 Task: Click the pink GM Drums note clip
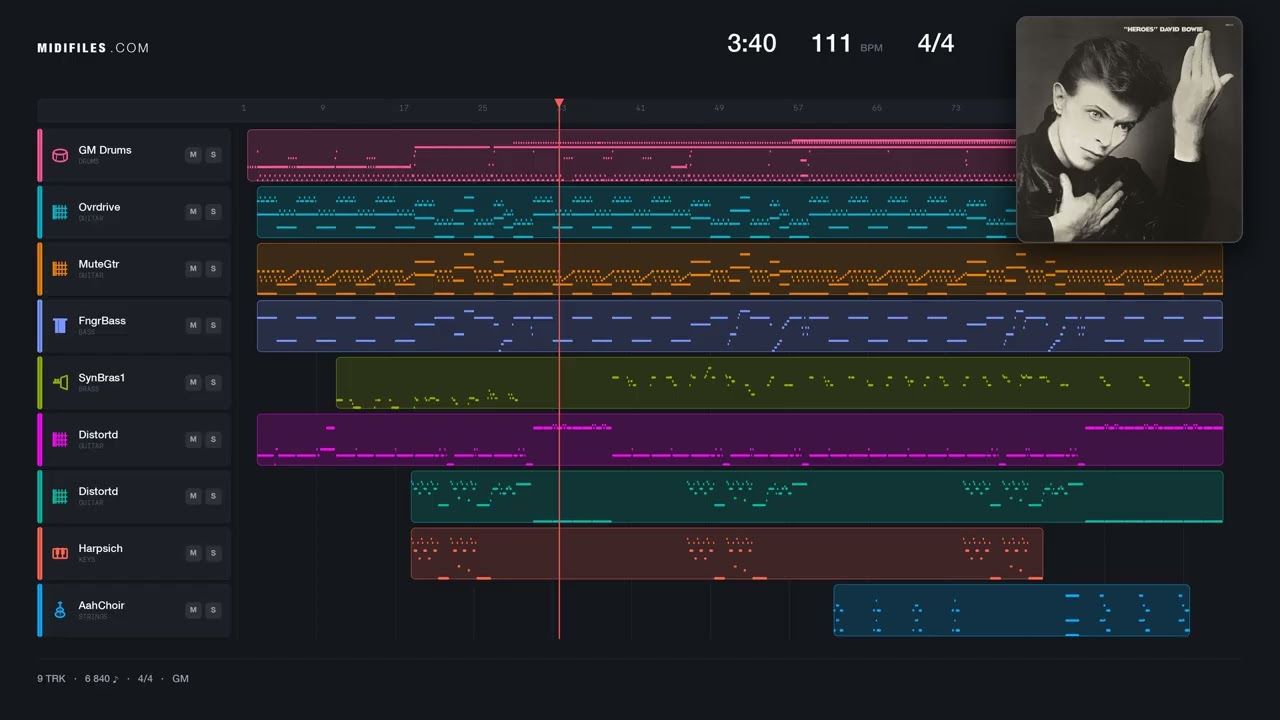click(631, 155)
